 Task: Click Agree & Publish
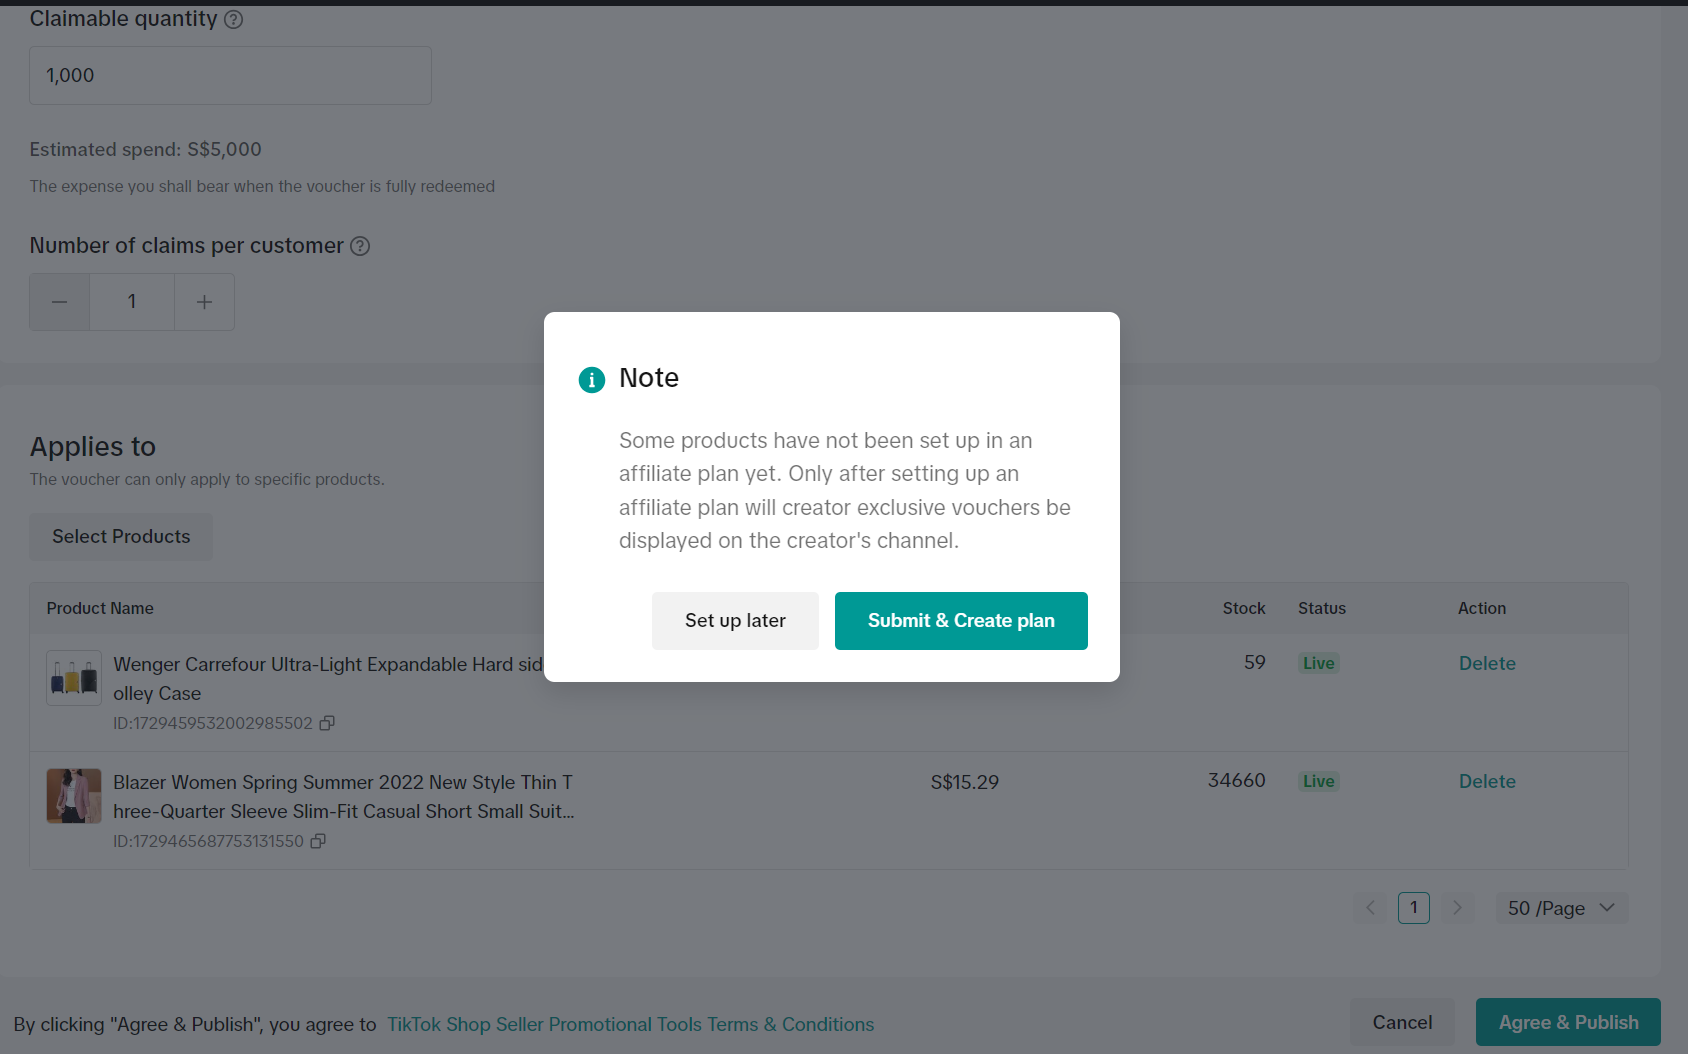click(1568, 1023)
